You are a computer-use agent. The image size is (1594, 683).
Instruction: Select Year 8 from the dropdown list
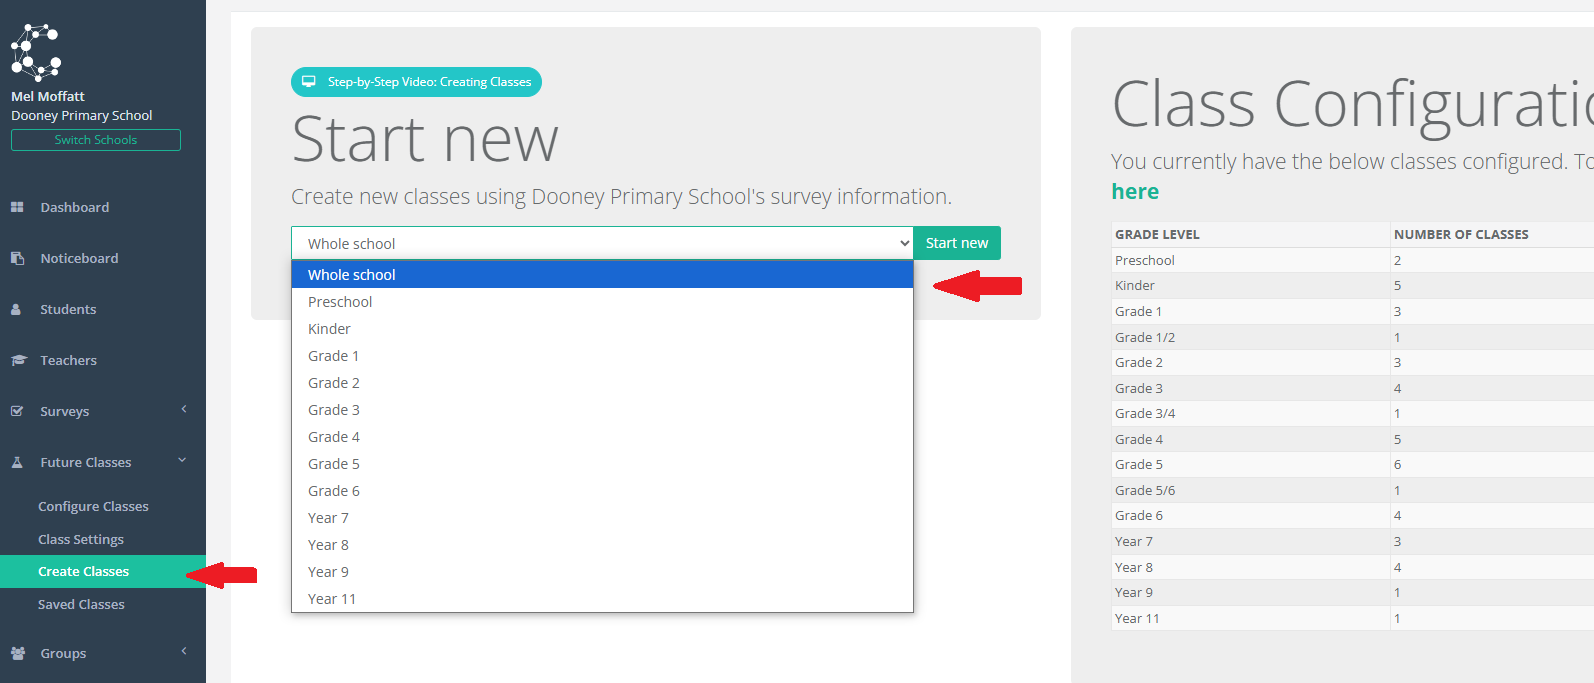(602, 545)
